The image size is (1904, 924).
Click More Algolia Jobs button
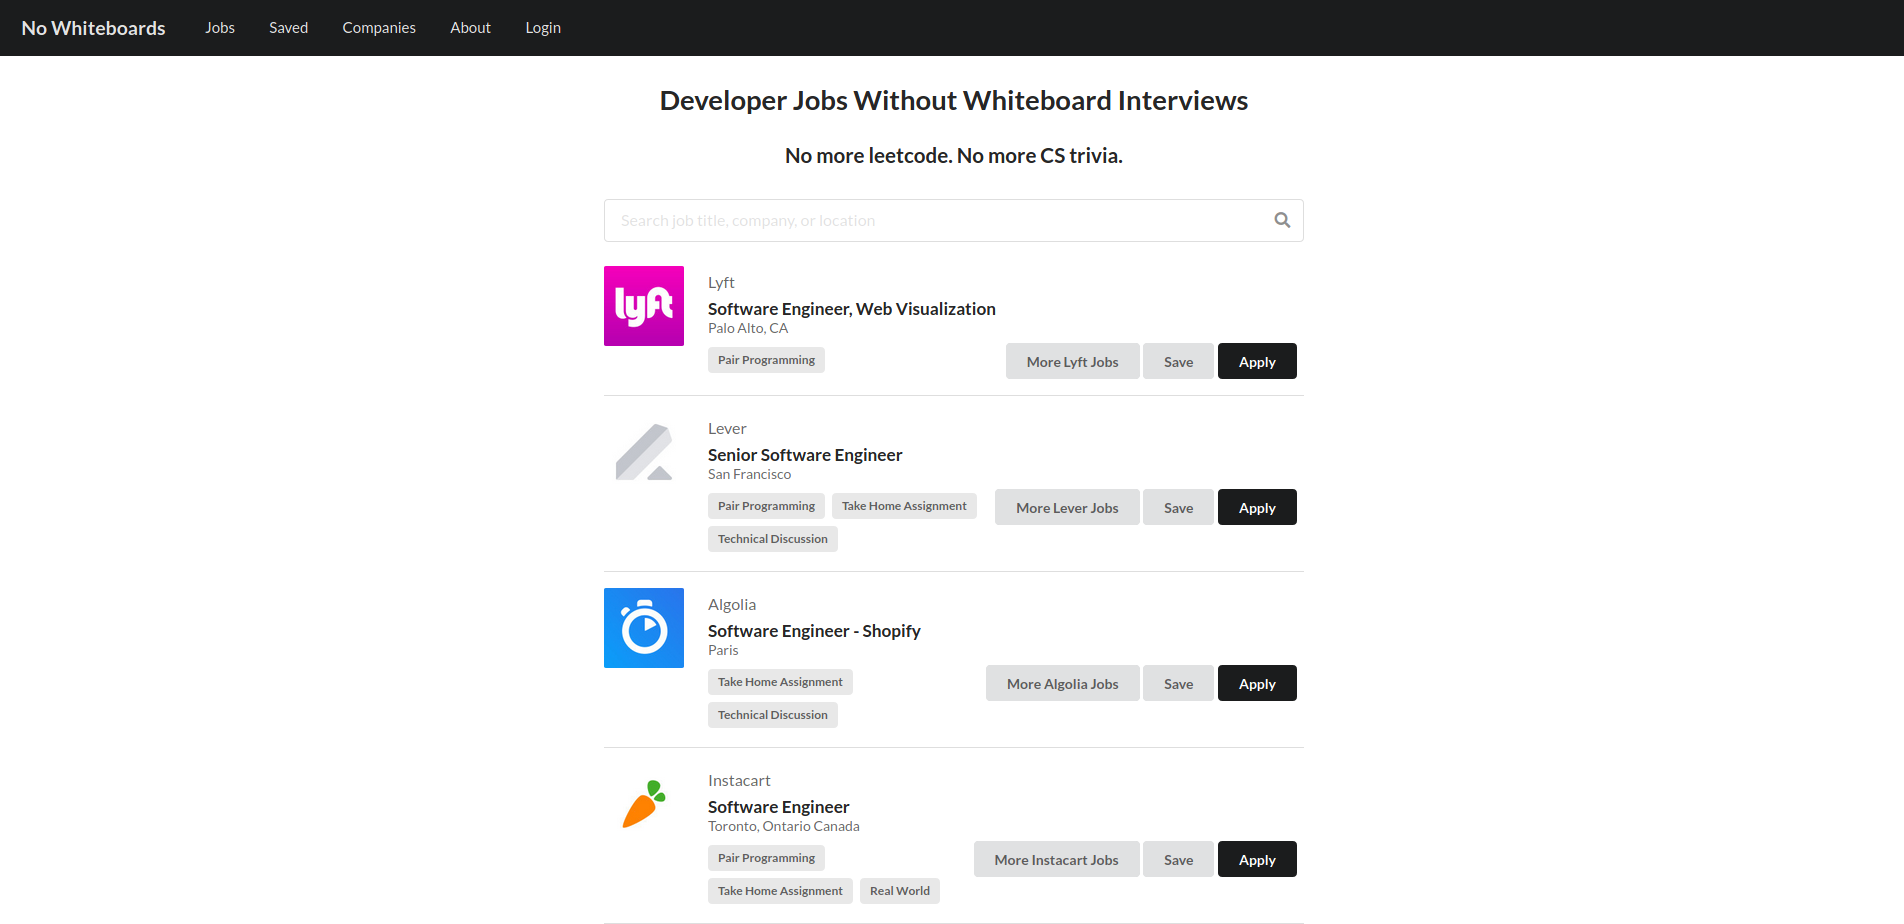[x=1063, y=683]
